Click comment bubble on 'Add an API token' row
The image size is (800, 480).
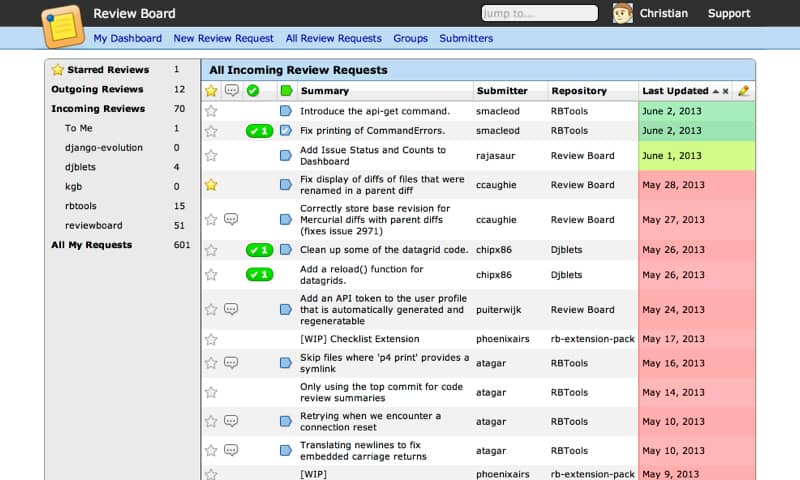(231, 309)
